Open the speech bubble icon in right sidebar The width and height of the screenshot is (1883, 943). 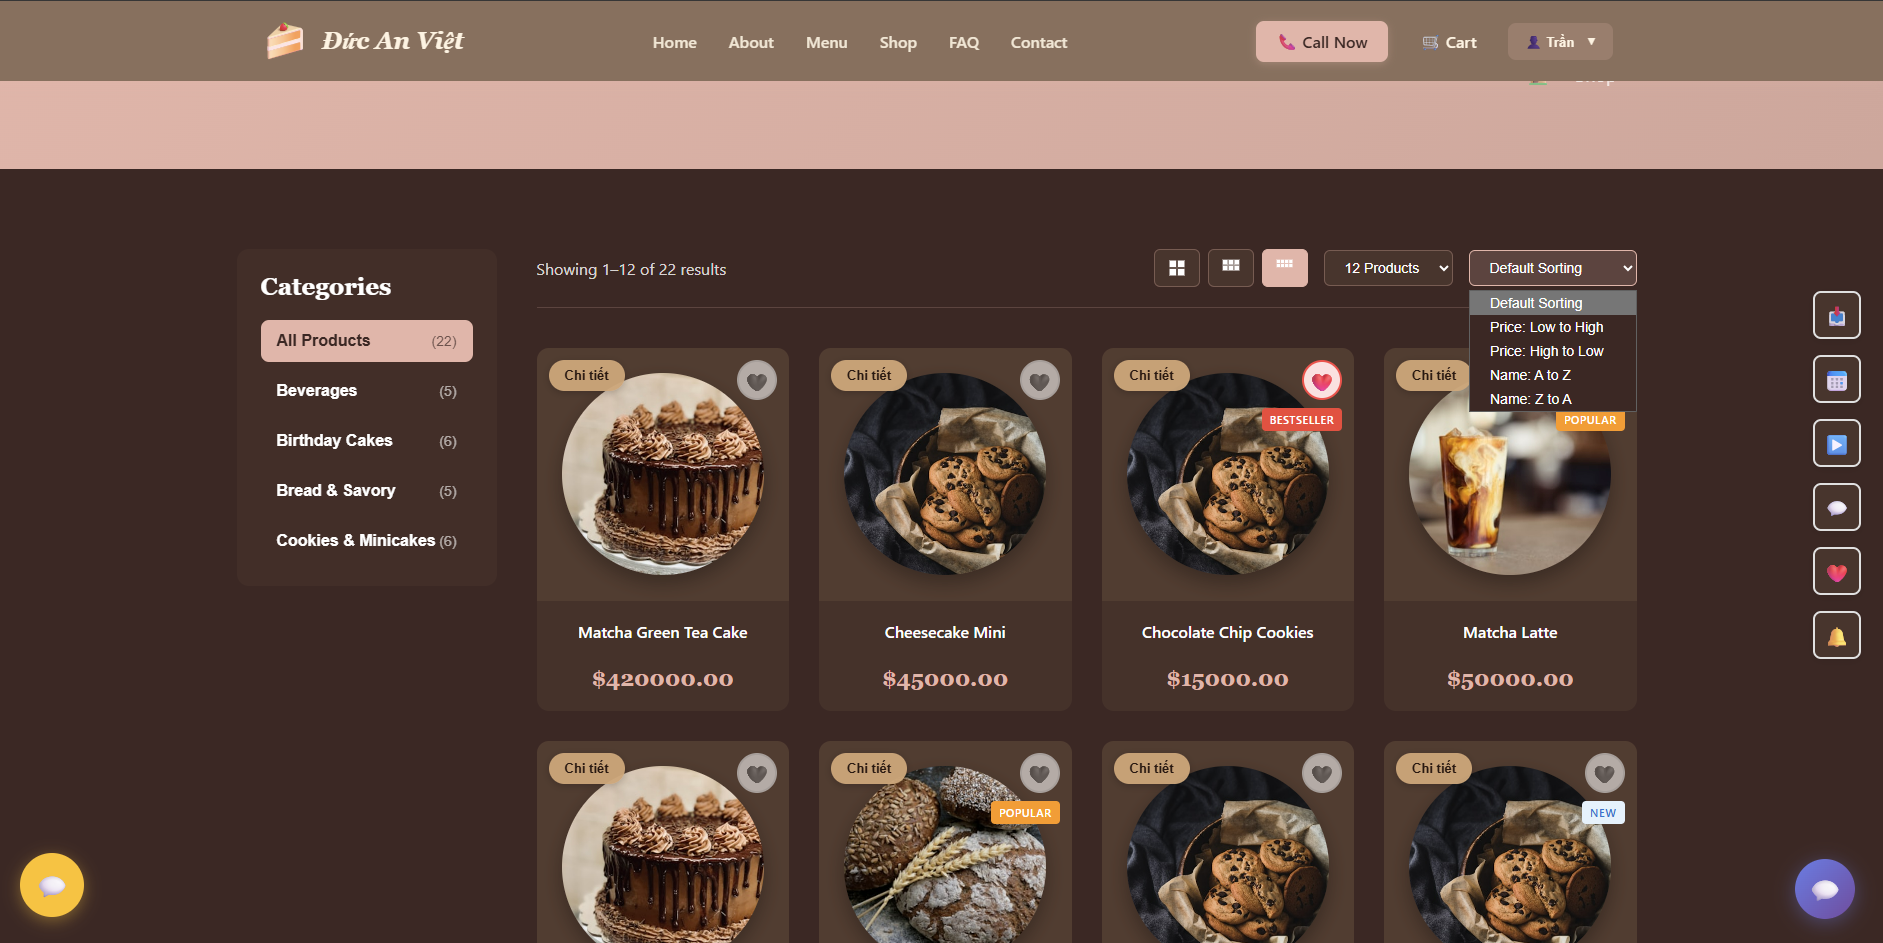pyautogui.click(x=1837, y=508)
